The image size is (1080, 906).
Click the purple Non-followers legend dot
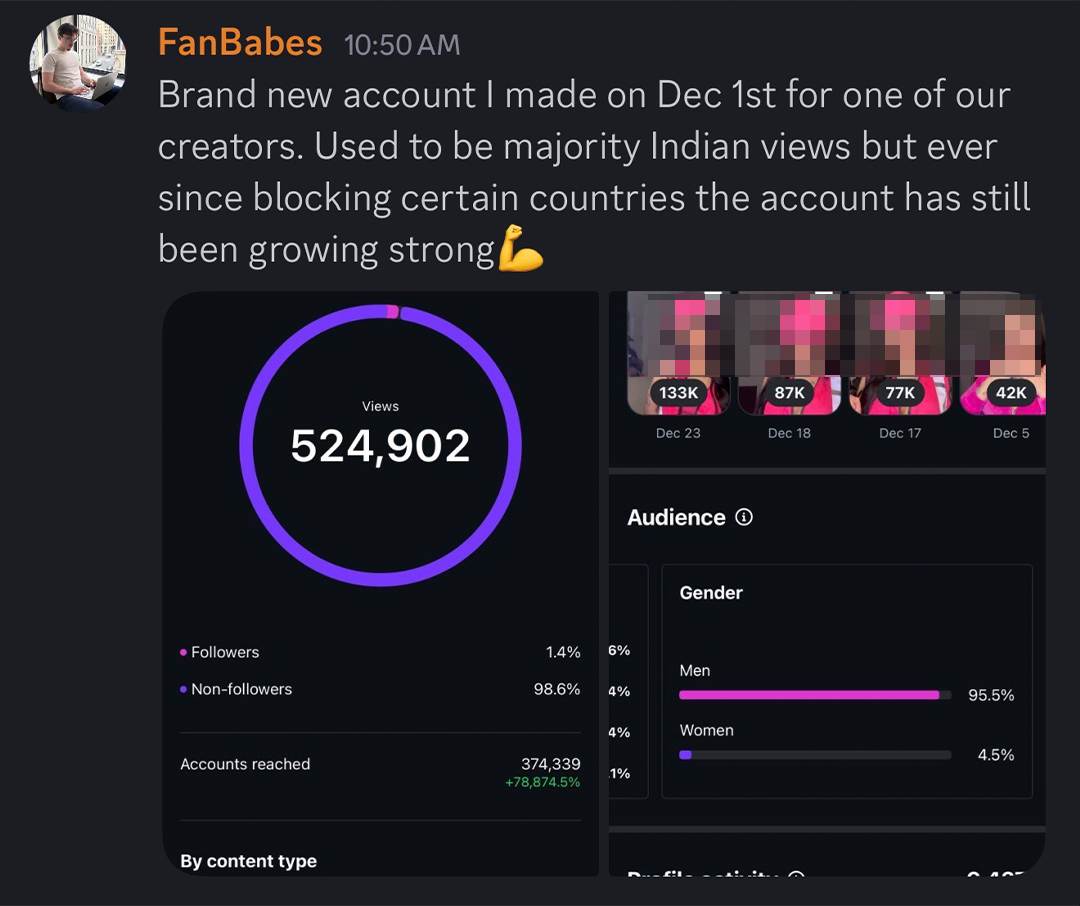183,689
